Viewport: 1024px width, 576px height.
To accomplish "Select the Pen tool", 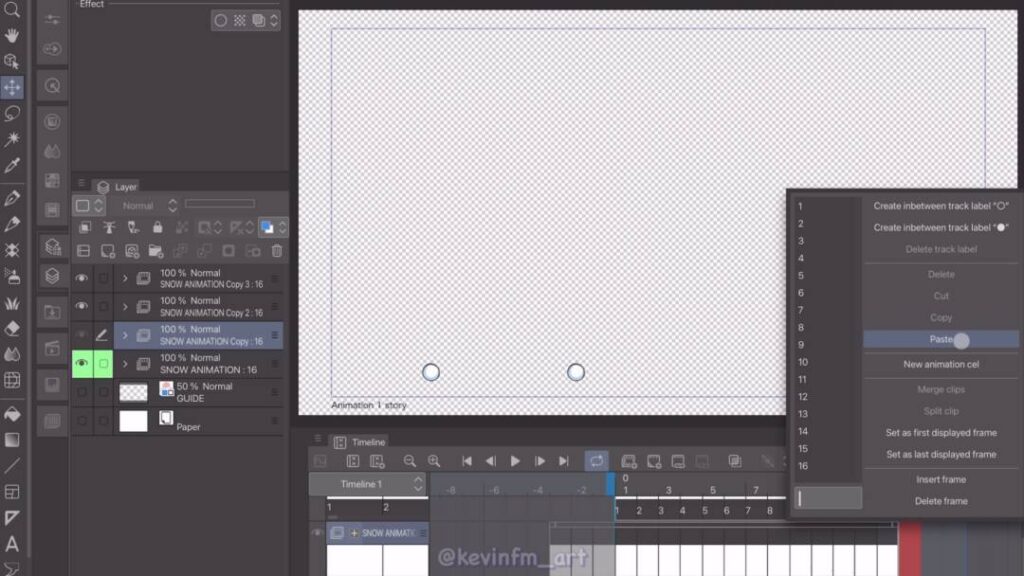I will (12, 198).
